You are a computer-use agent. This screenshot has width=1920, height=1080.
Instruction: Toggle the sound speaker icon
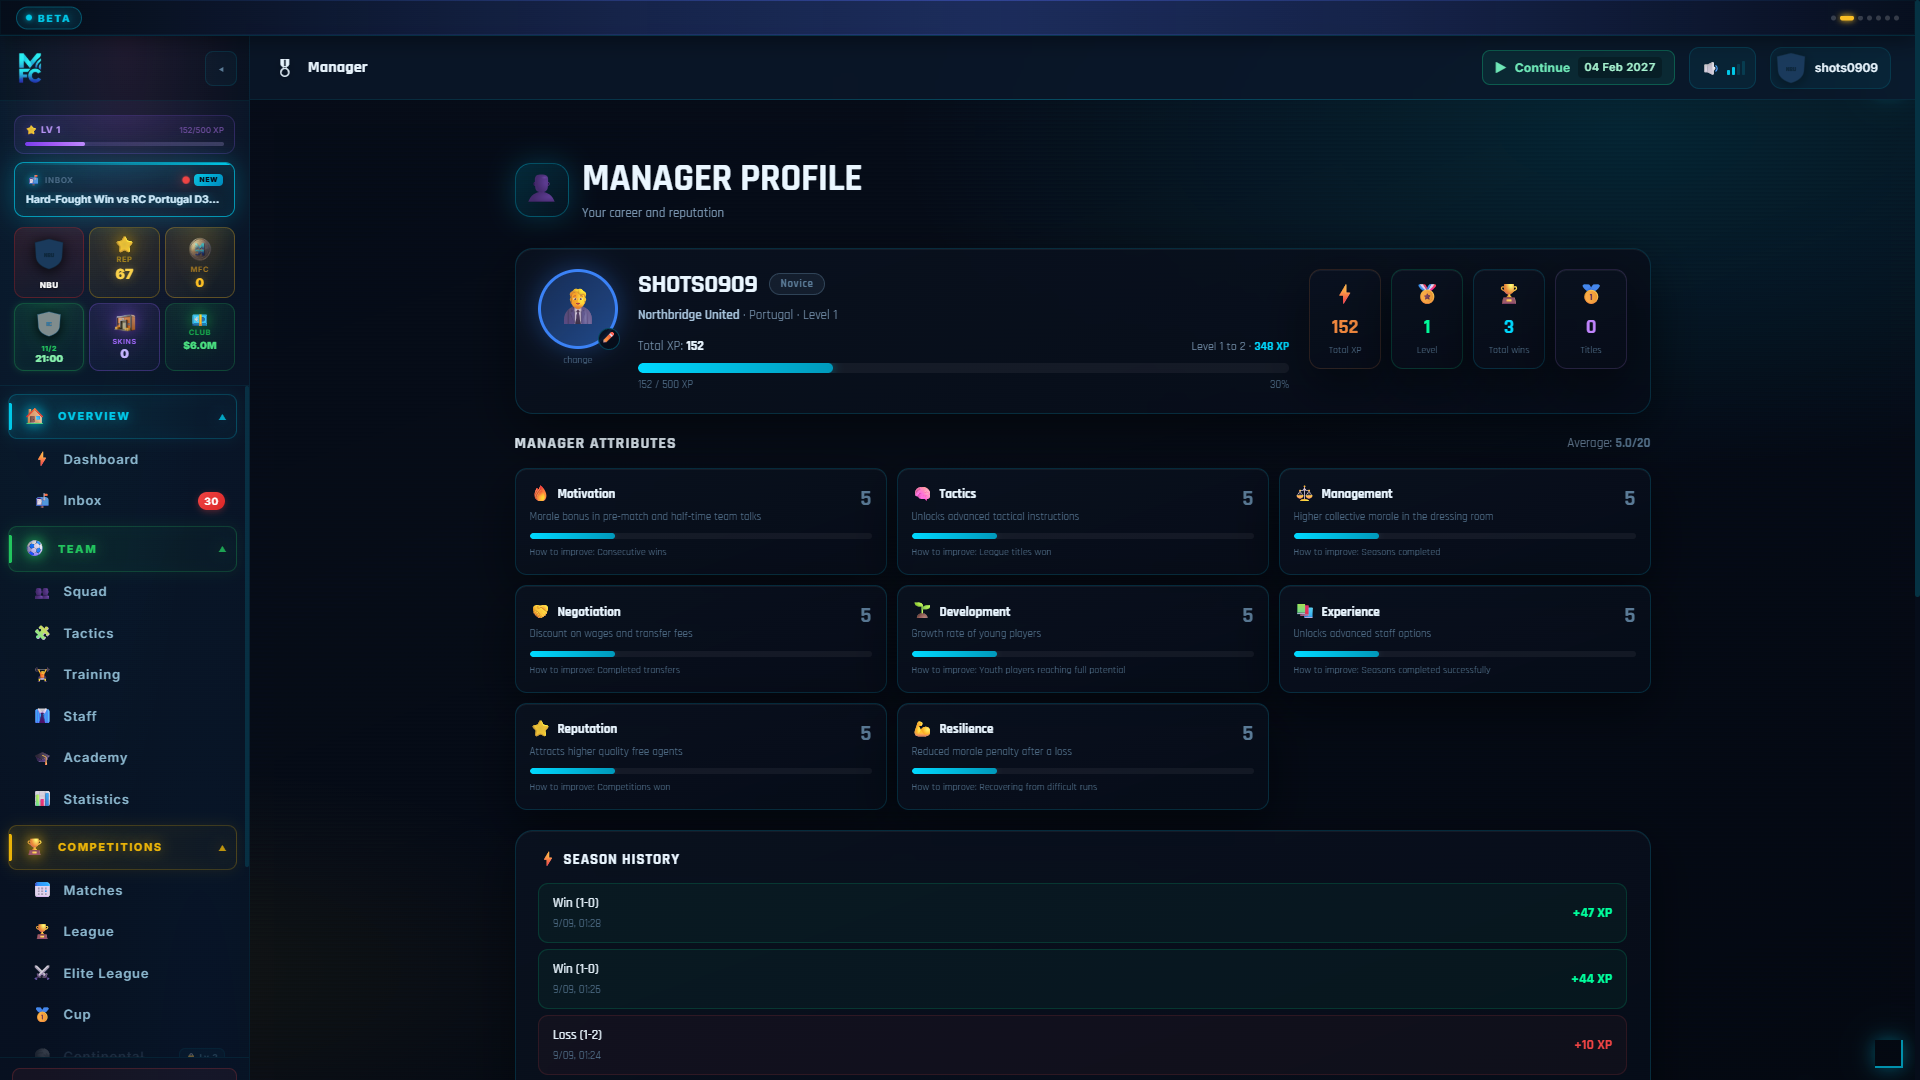tap(1710, 68)
